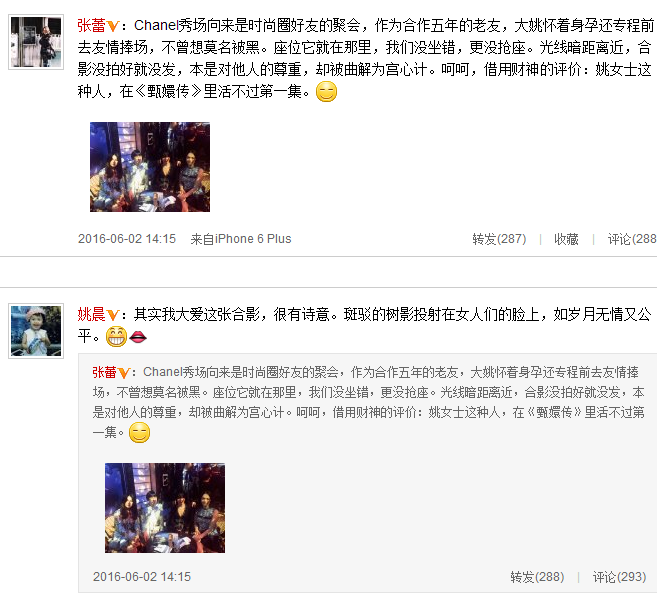The image size is (657, 596).
Task: Click the V badge in the quoted repost
Action: coord(124,373)
